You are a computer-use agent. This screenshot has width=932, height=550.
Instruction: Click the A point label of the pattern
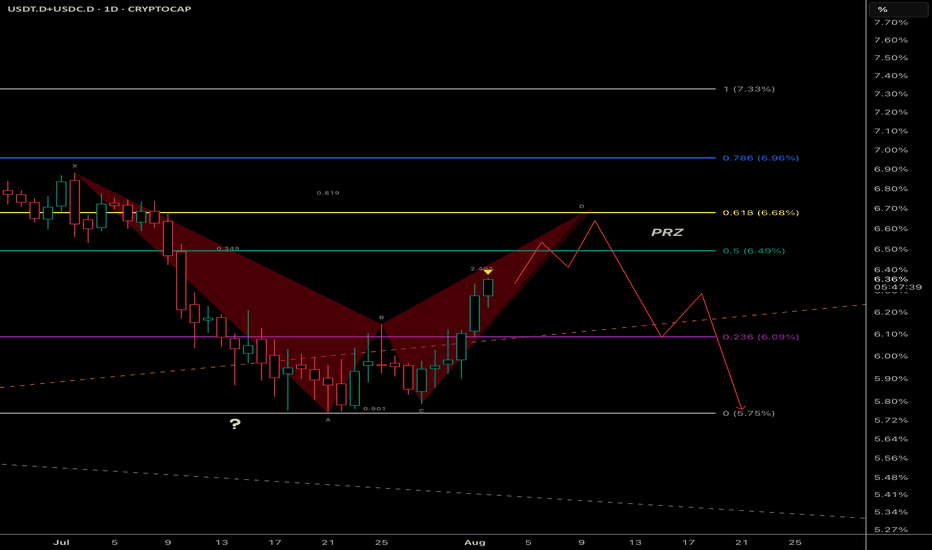tap(328, 420)
